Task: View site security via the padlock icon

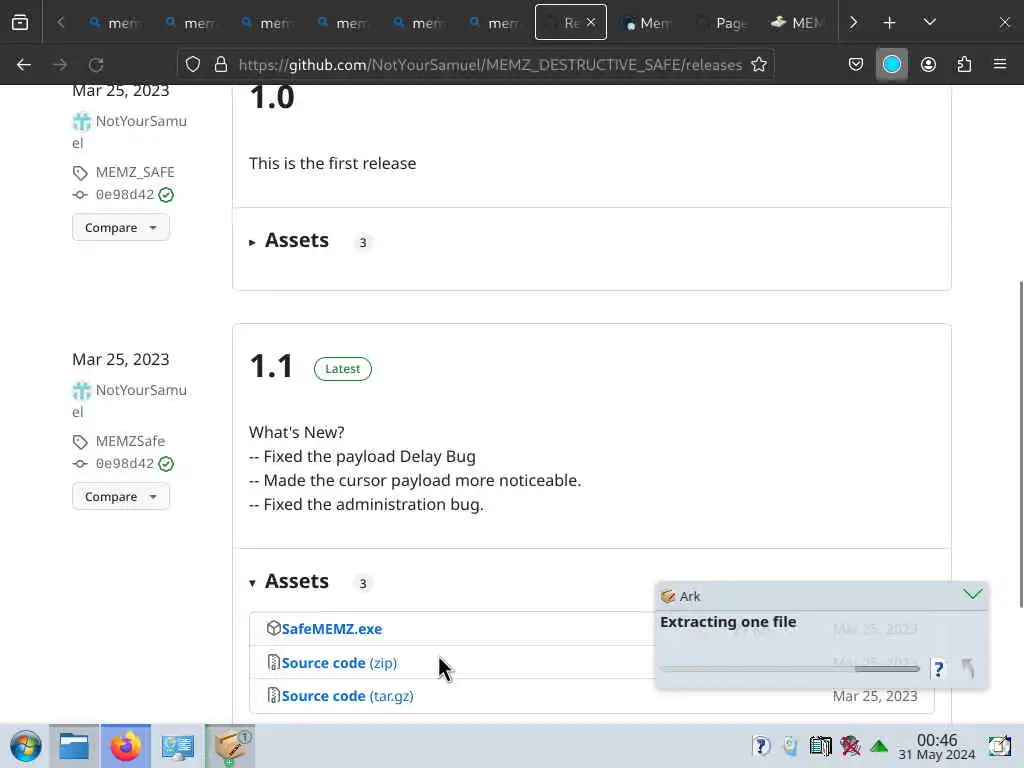Action: click(x=221, y=65)
